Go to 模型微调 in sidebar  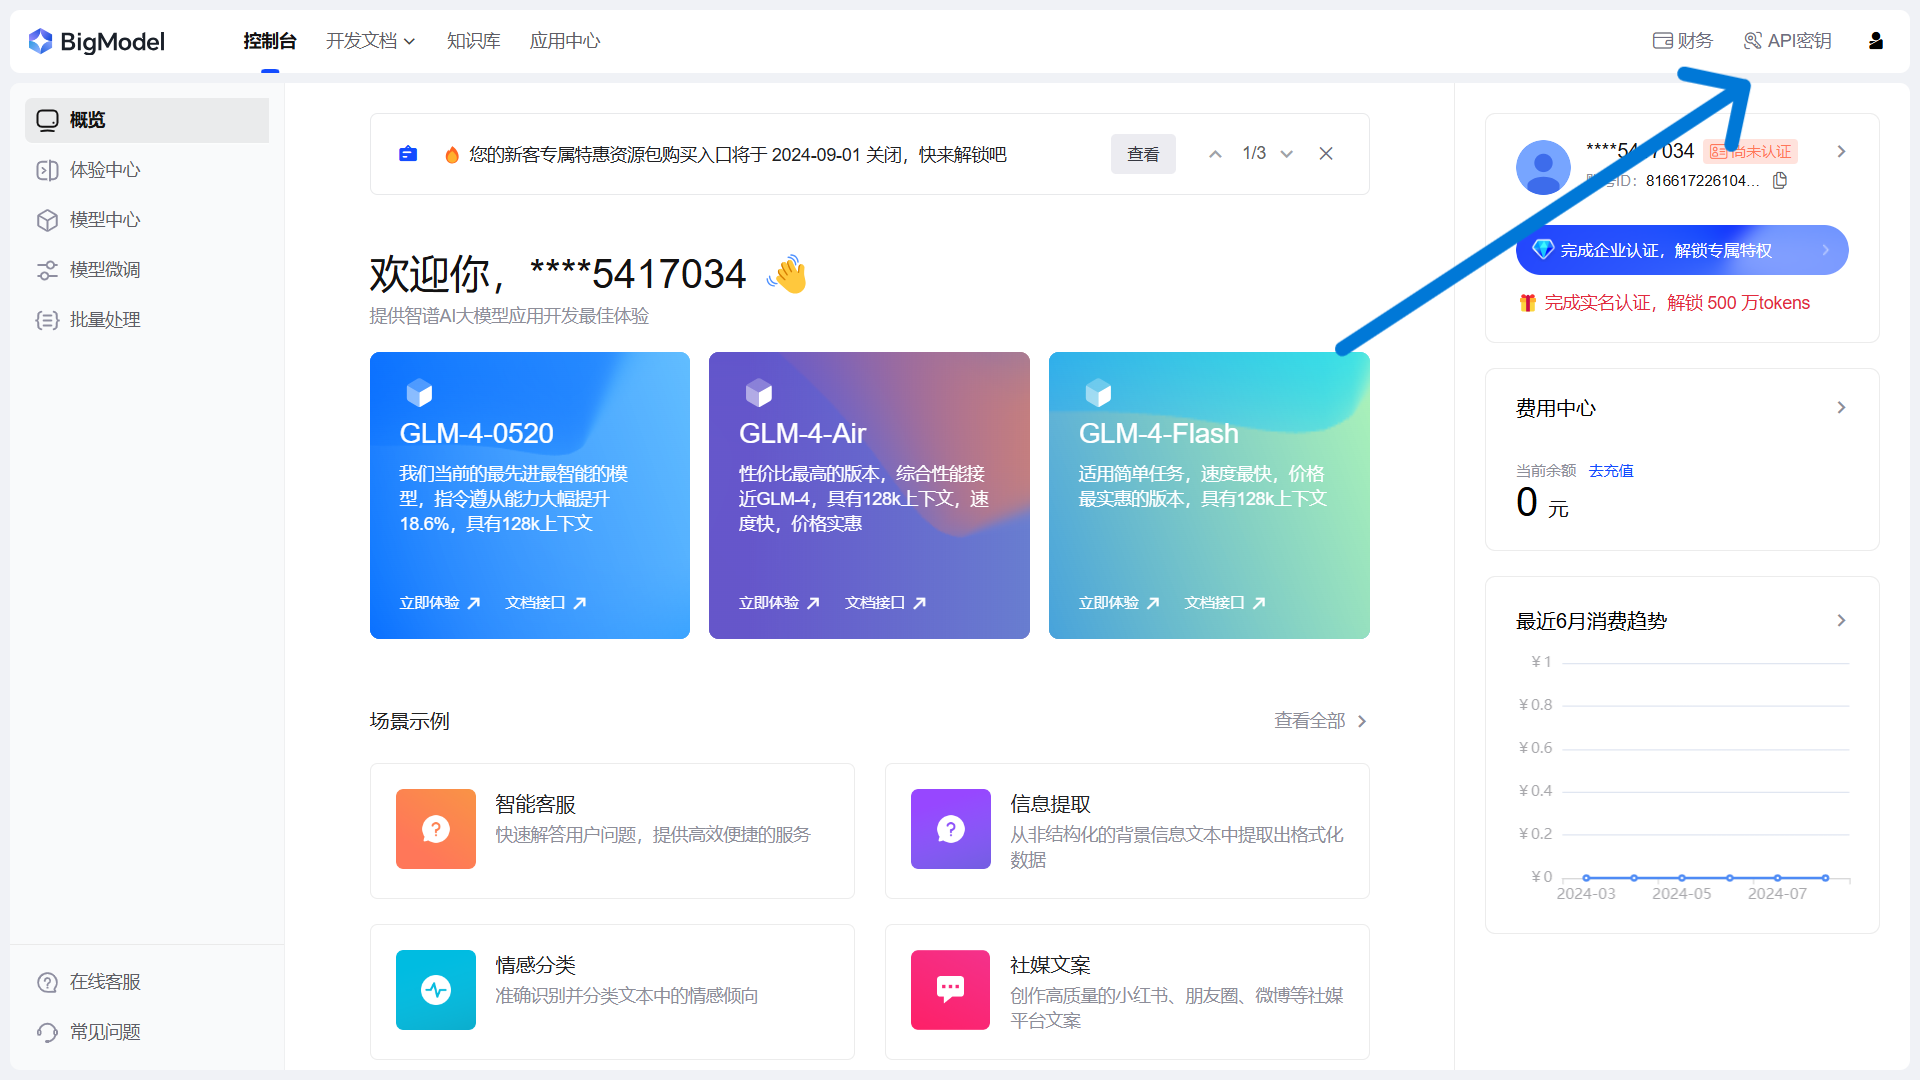(147, 270)
